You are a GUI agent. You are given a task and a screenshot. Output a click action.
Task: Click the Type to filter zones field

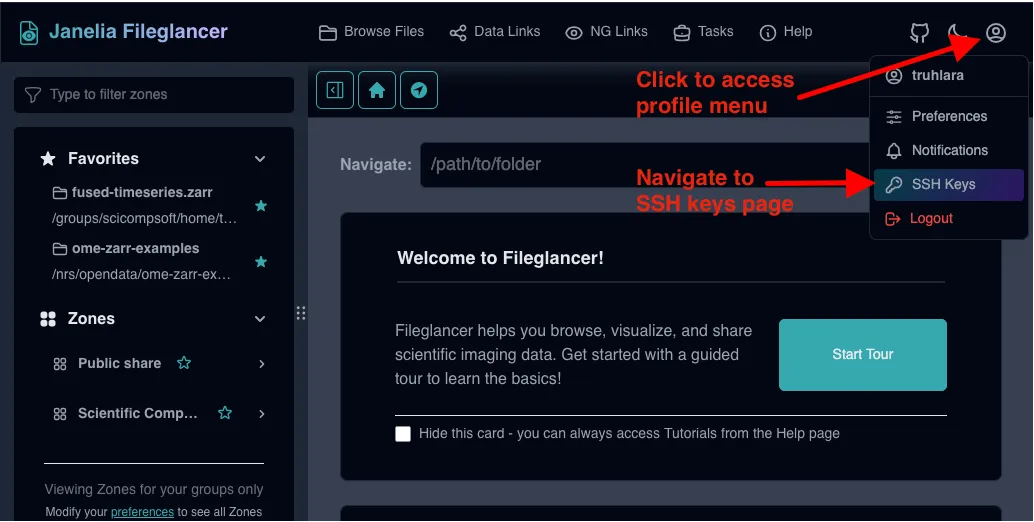click(x=154, y=95)
